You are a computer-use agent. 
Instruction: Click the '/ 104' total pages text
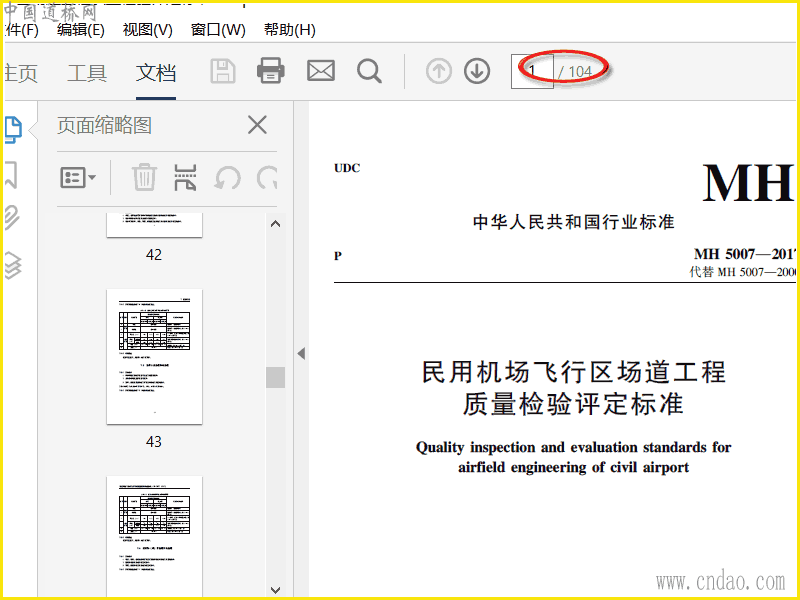click(x=575, y=71)
